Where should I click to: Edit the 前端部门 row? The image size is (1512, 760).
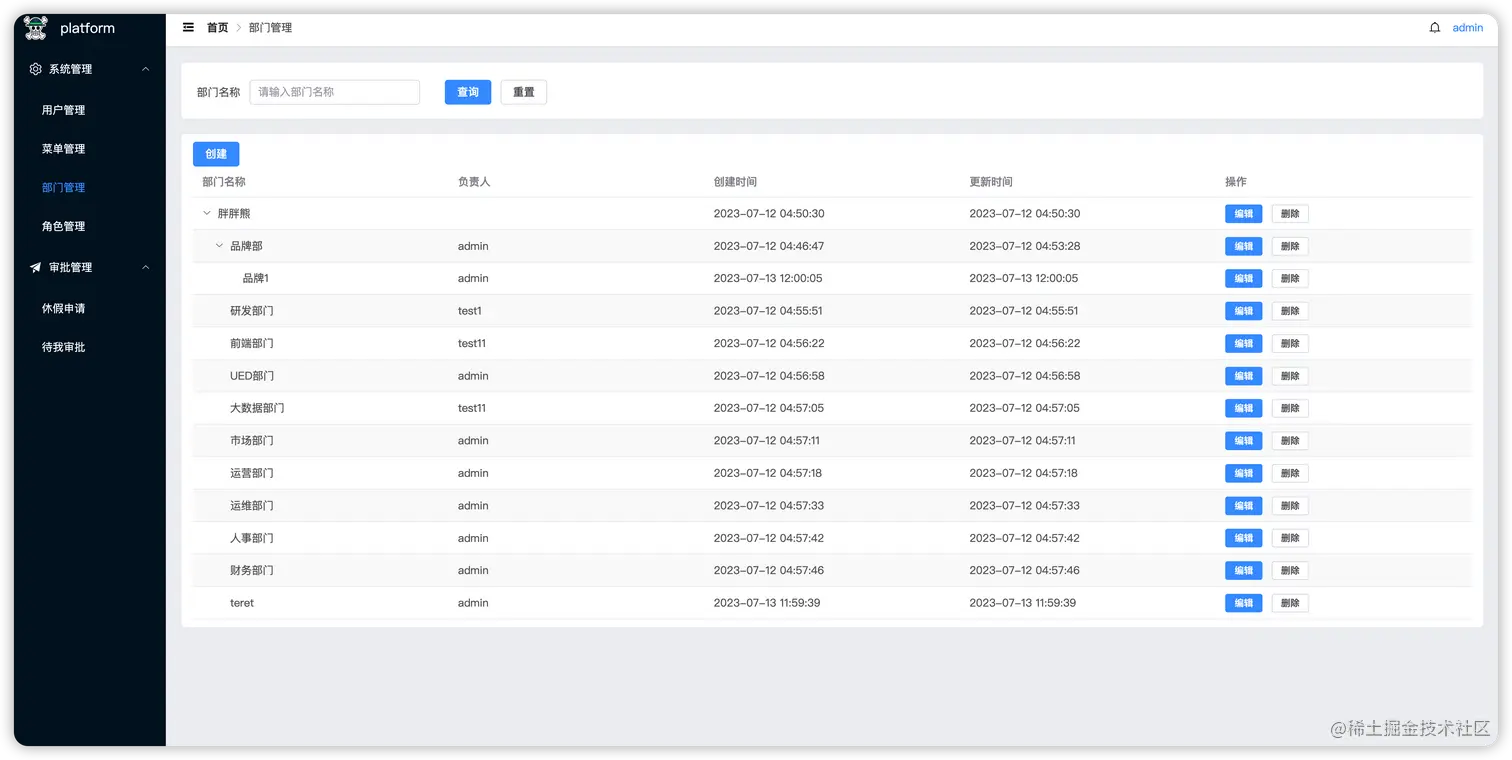tap(1243, 343)
